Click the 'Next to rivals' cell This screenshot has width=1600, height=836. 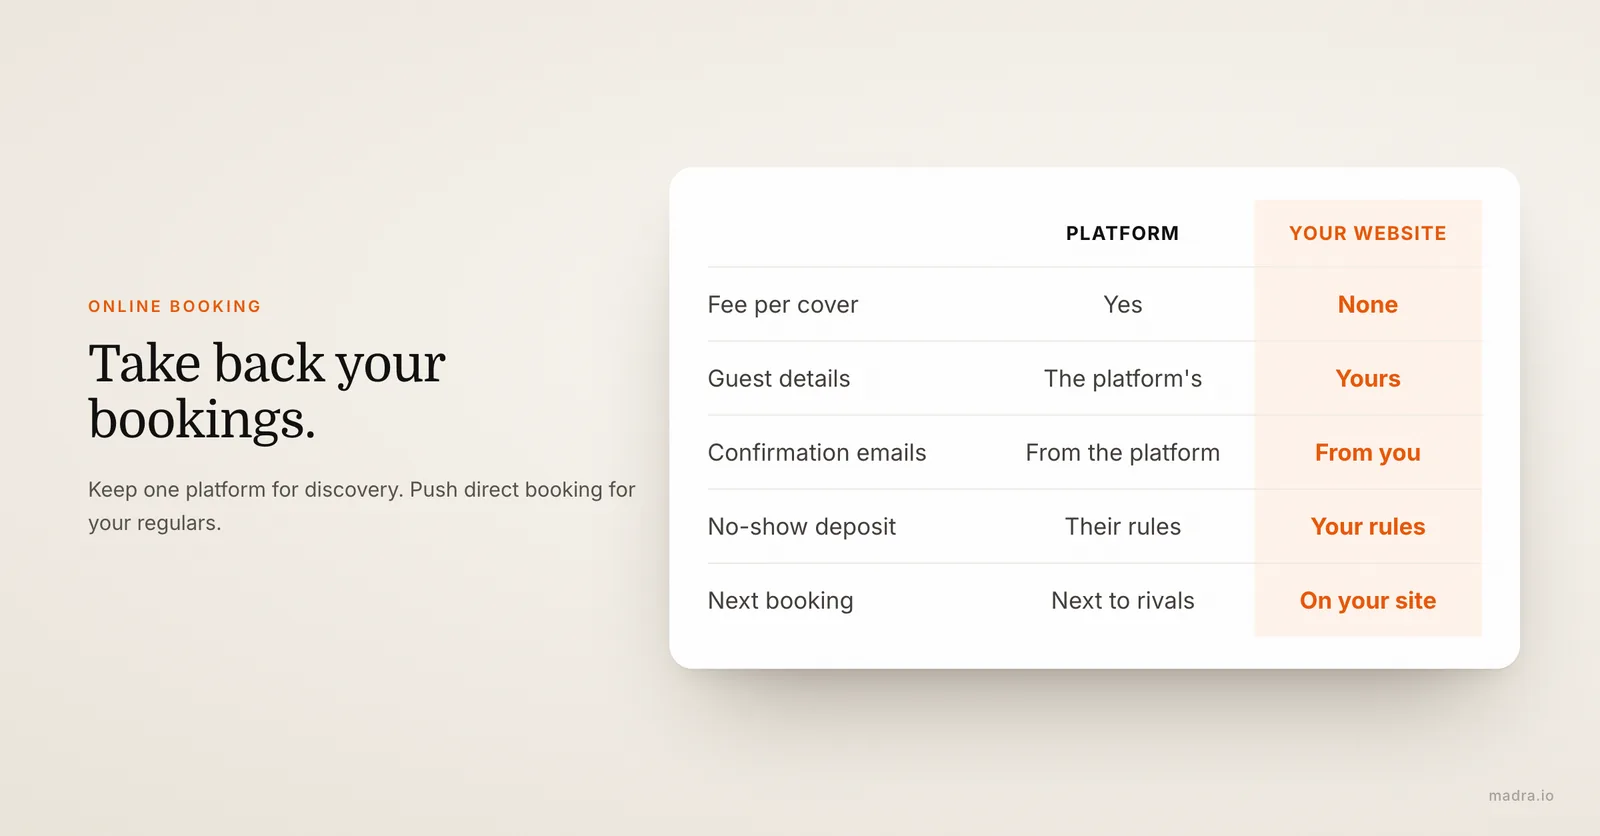click(x=1123, y=601)
